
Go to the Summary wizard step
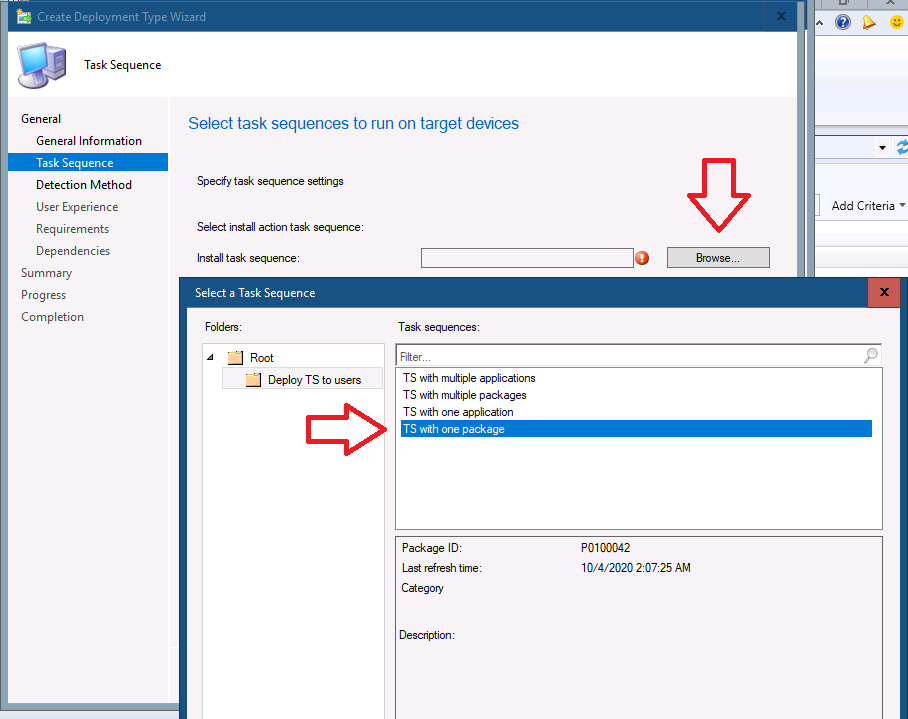[x=46, y=273]
